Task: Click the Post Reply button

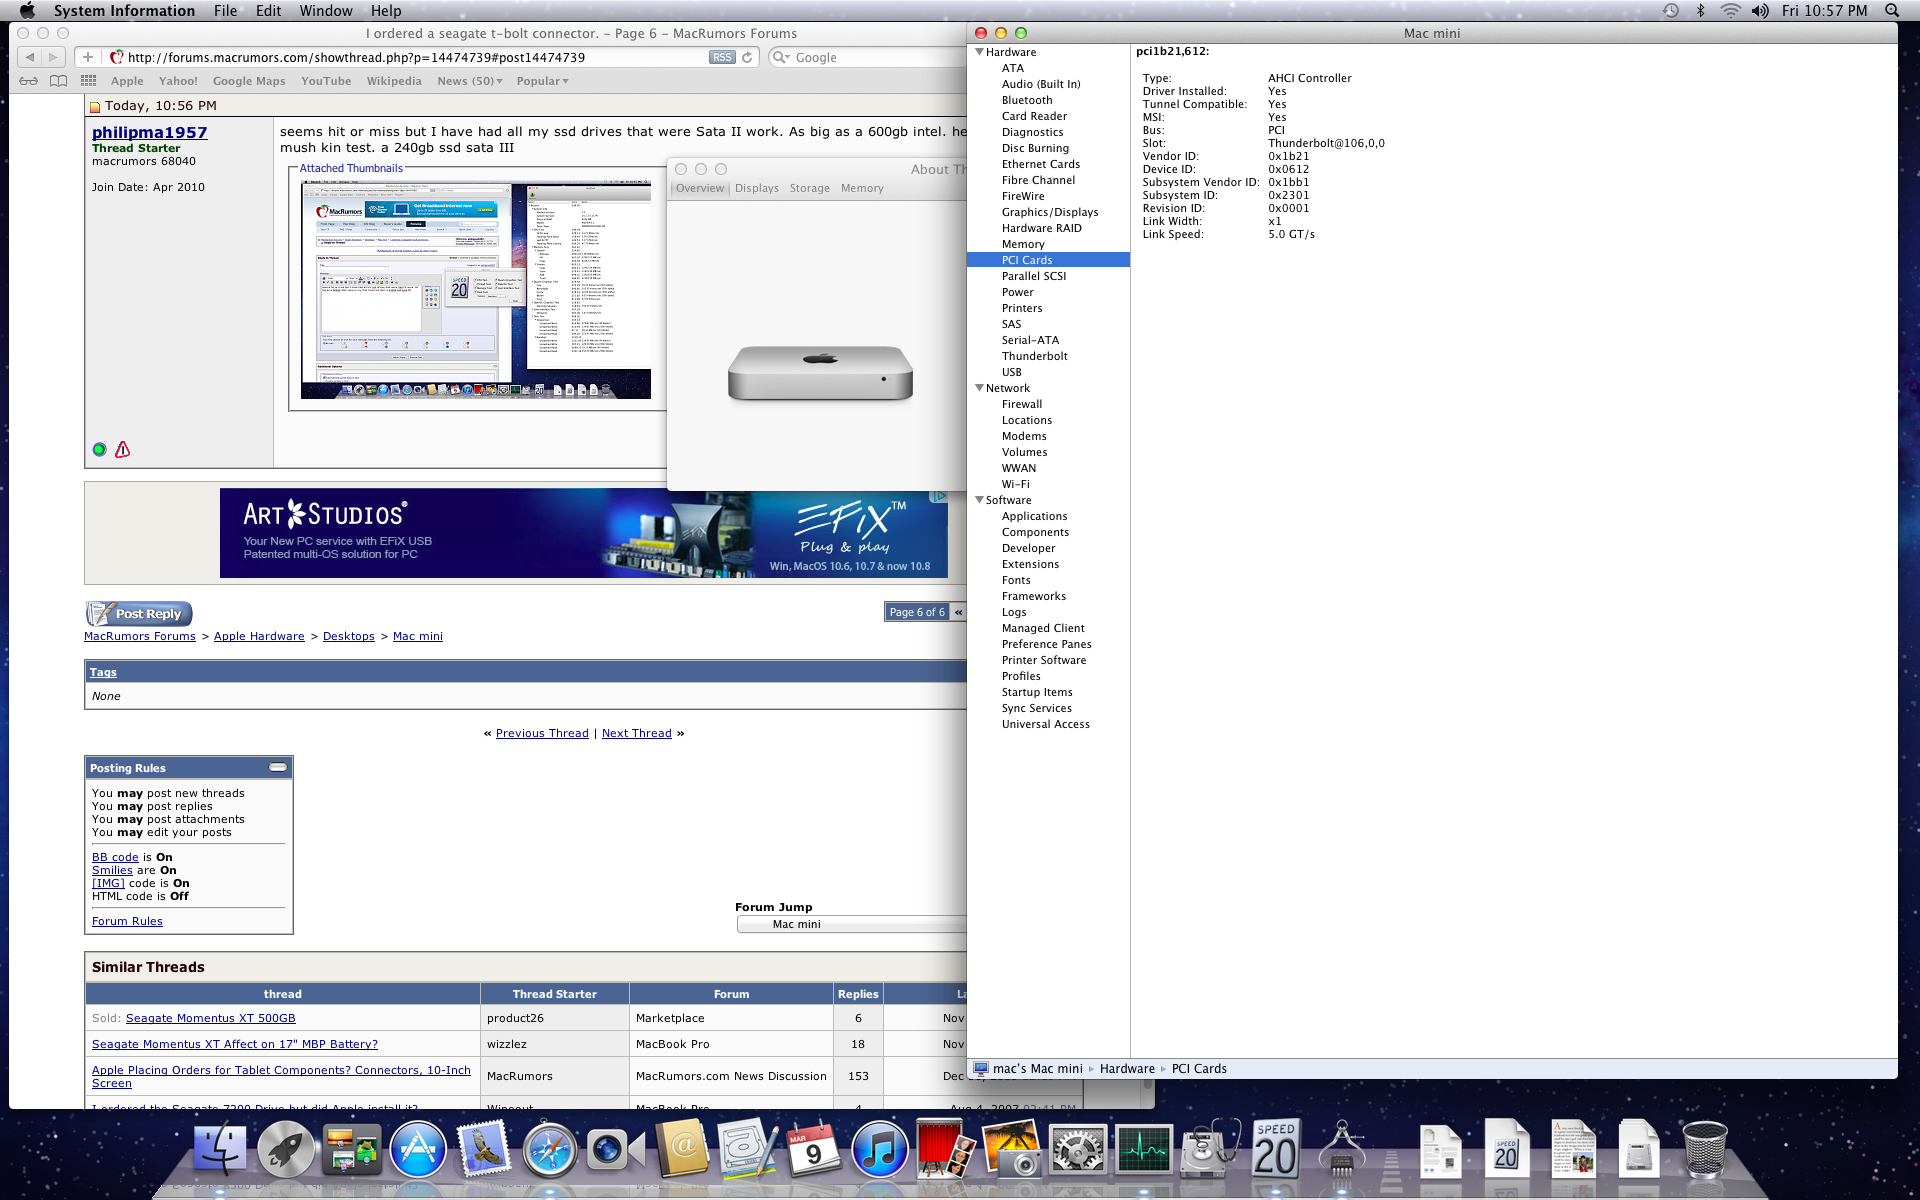Action: coord(139,614)
